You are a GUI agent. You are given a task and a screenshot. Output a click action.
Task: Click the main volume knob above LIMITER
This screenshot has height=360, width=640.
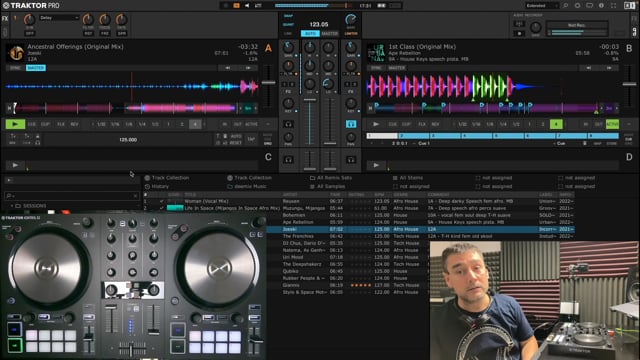[351, 20]
